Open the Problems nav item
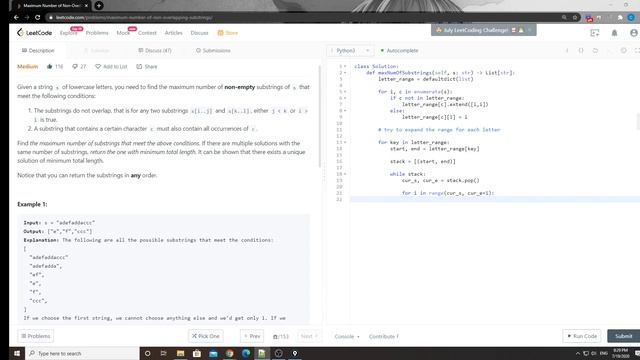This screenshot has width=640, height=360. [97, 33]
